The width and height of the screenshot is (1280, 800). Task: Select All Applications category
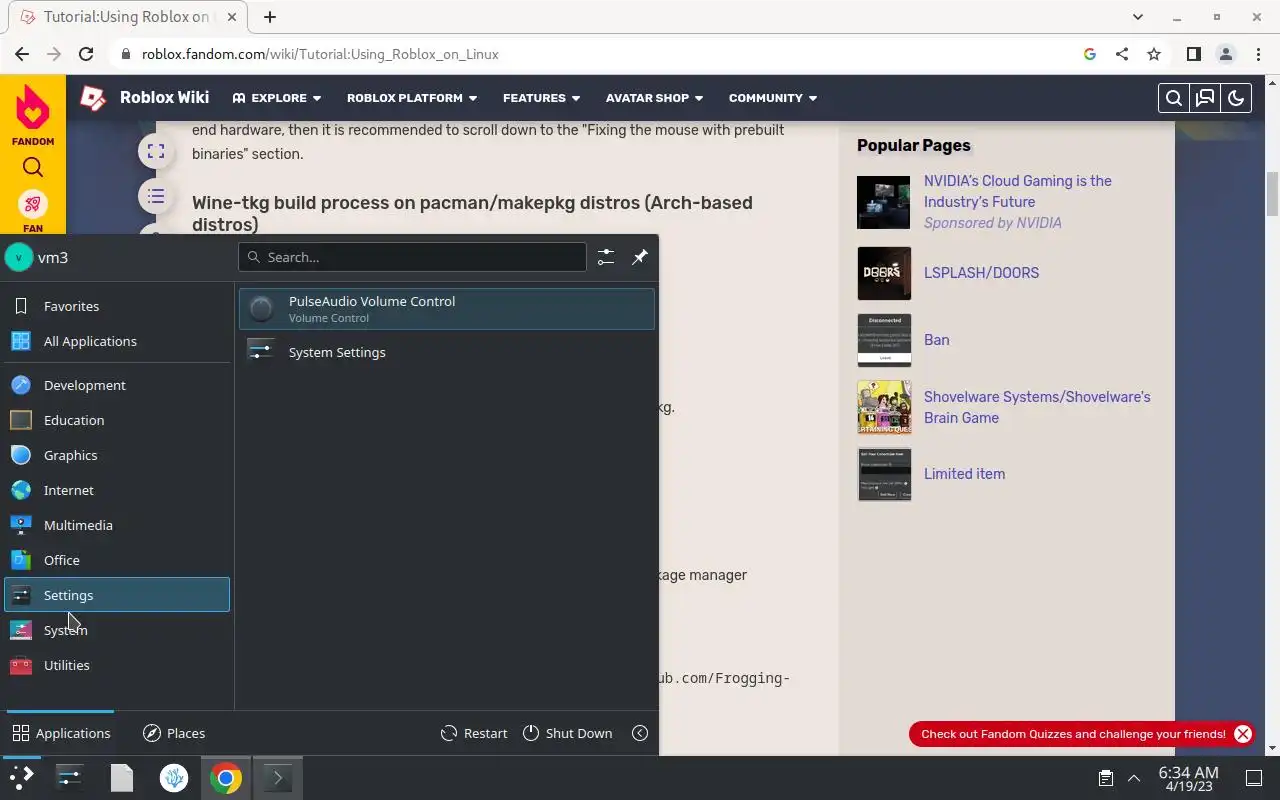point(117,341)
